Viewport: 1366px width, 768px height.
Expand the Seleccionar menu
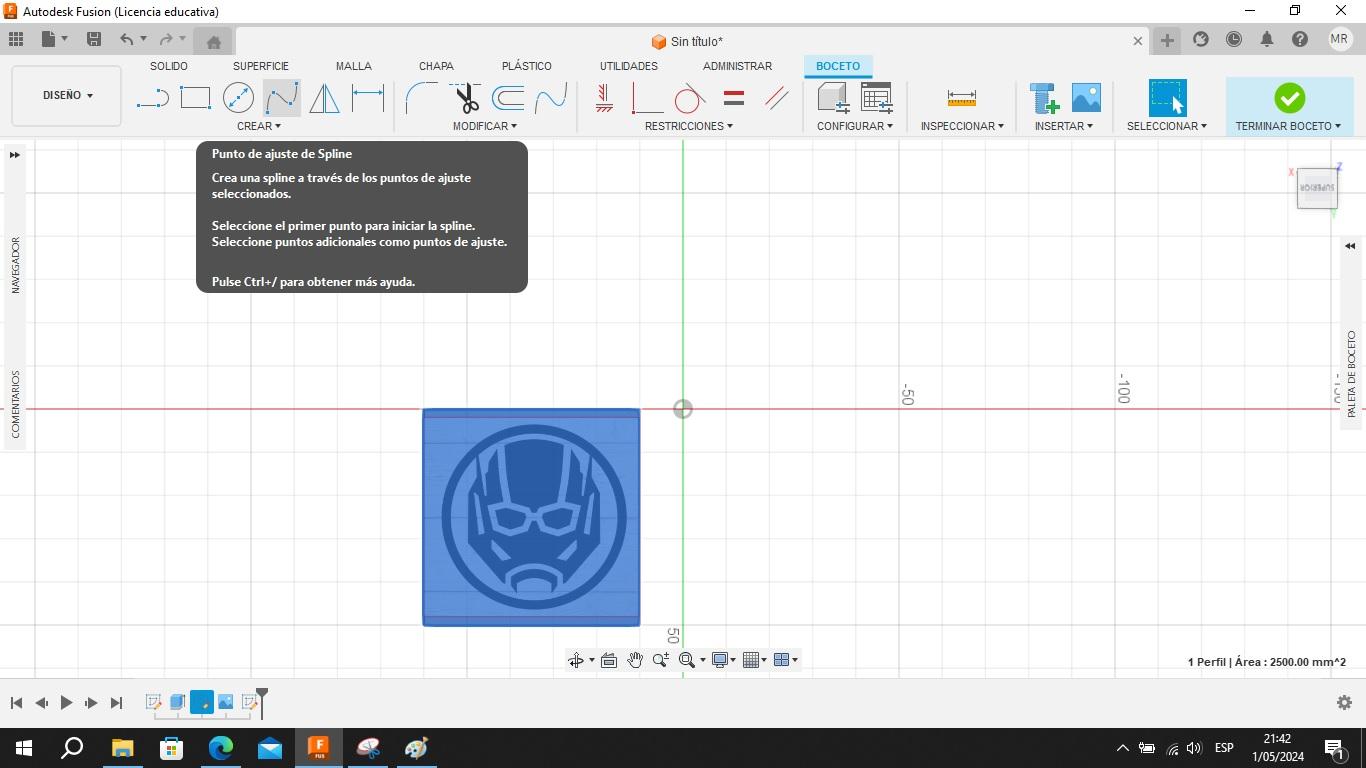[1167, 126]
